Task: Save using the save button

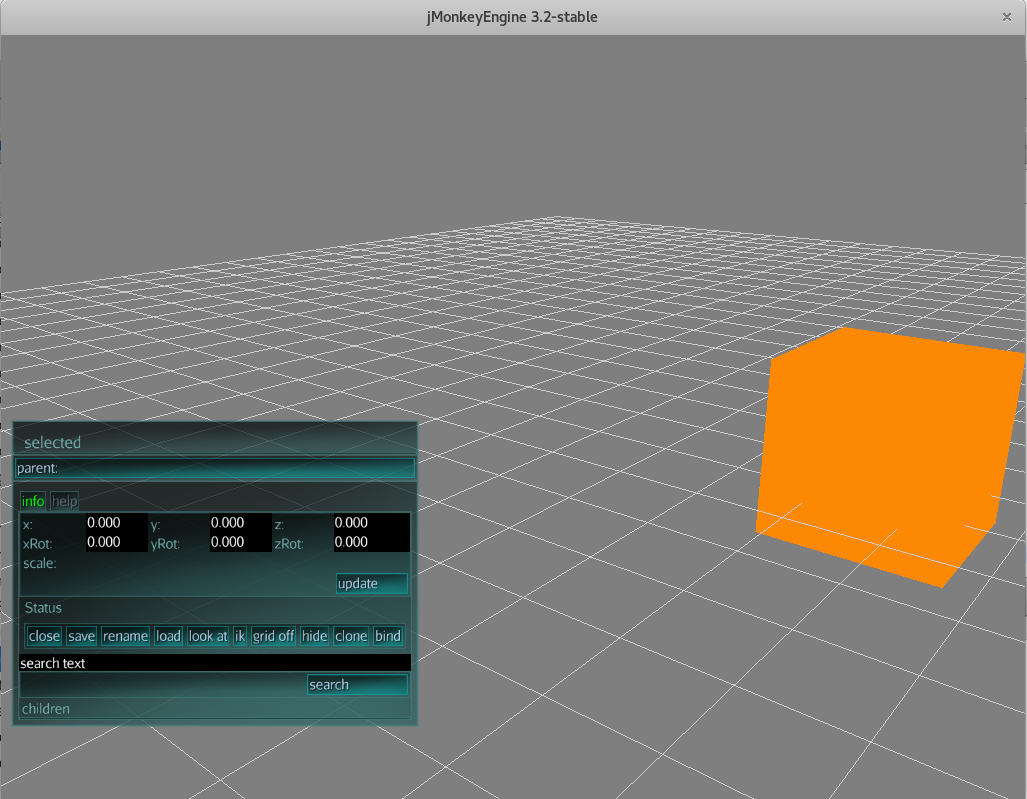Action: [x=81, y=636]
